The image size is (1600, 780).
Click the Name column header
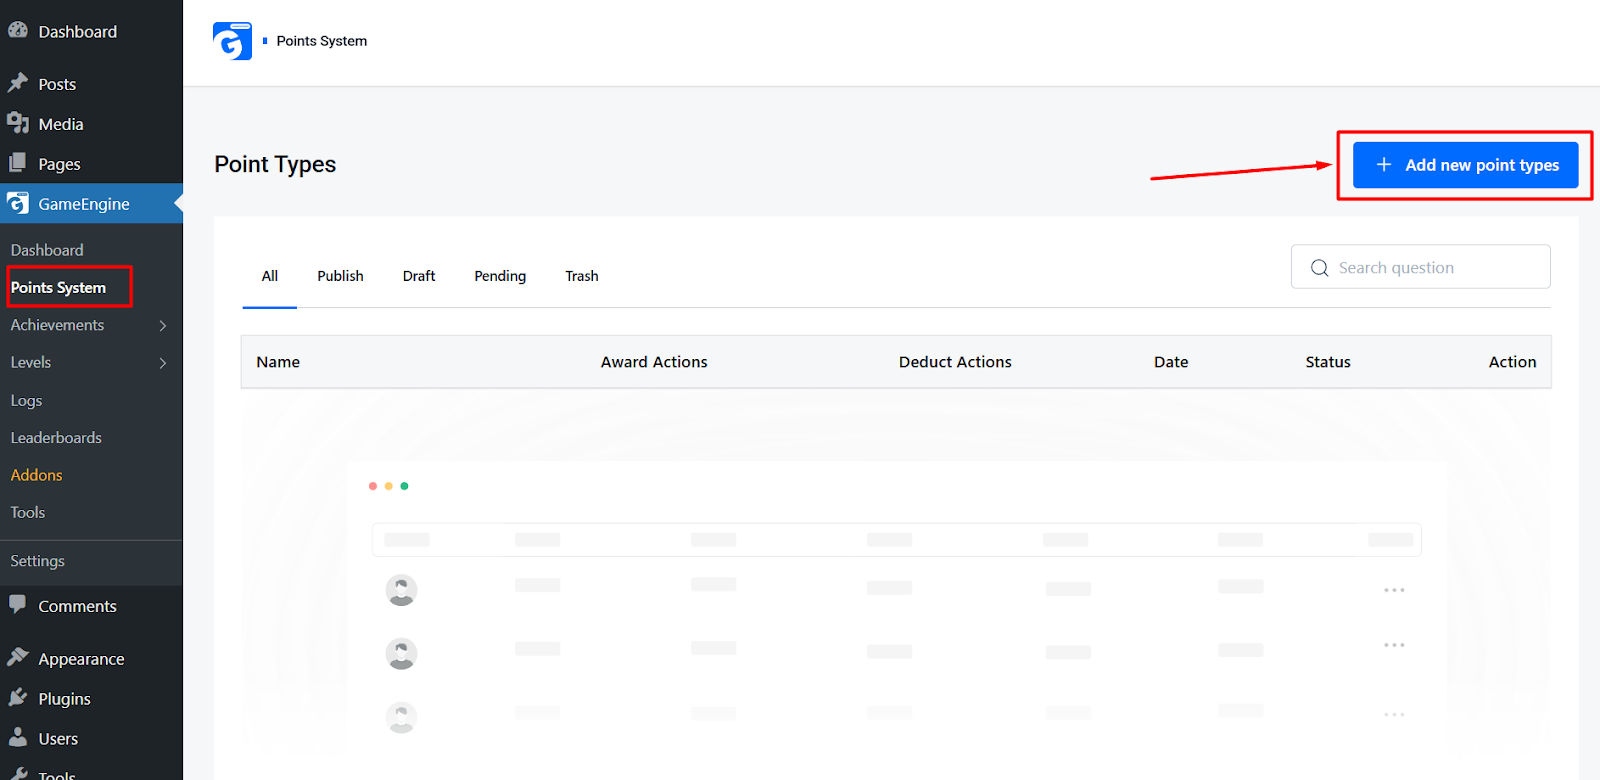coord(278,362)
